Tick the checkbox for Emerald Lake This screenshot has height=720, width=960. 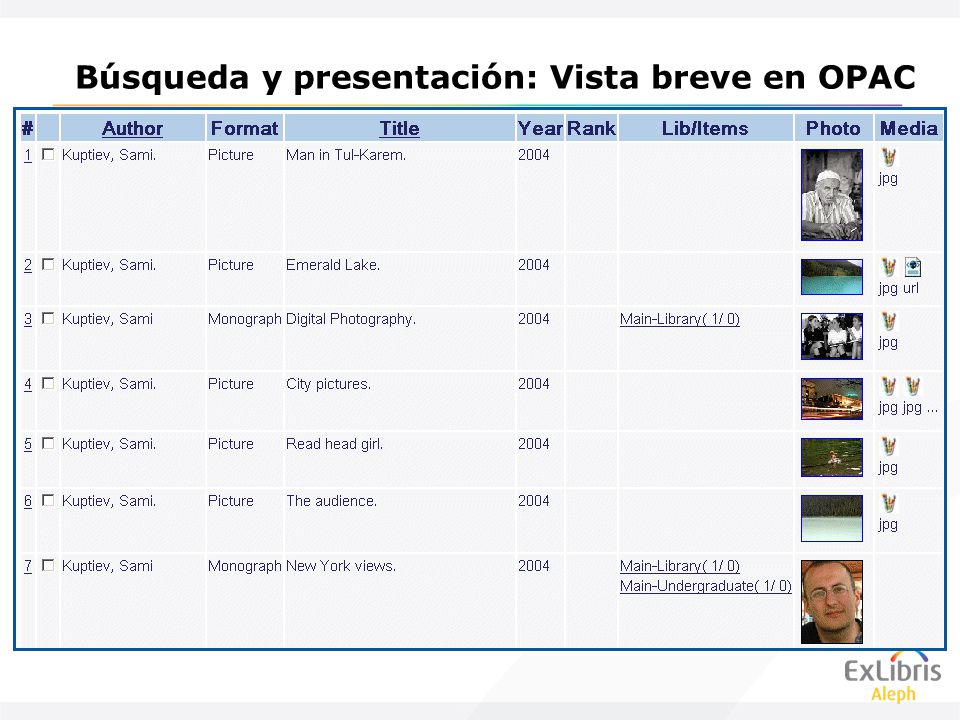coord(48,264)
